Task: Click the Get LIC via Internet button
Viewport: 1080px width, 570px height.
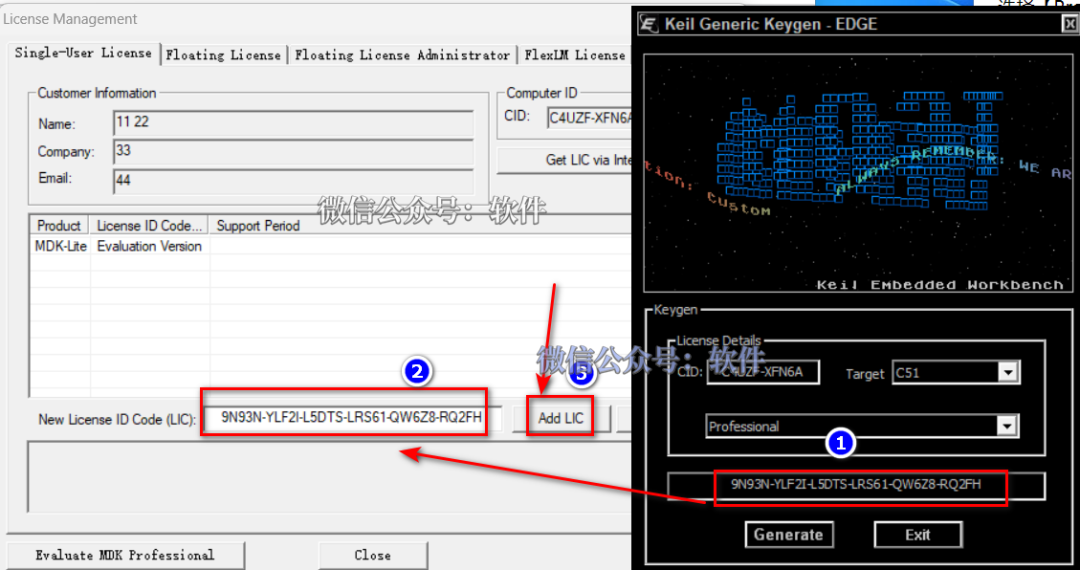Action: [x=563, y=160]
